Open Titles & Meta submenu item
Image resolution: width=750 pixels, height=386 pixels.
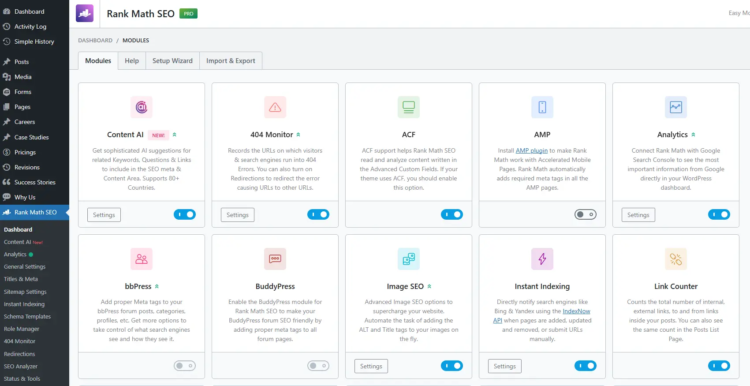point(21,279)
